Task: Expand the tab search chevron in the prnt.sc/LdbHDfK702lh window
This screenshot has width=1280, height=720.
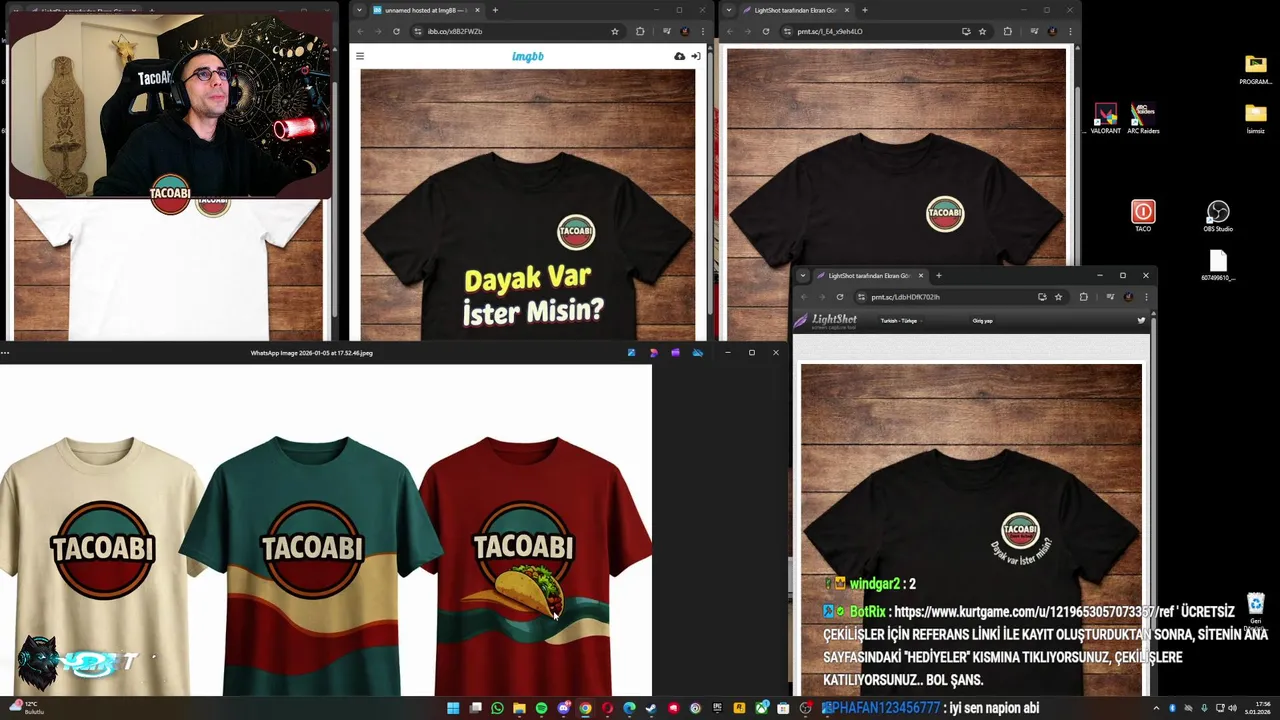Action: 803,275
